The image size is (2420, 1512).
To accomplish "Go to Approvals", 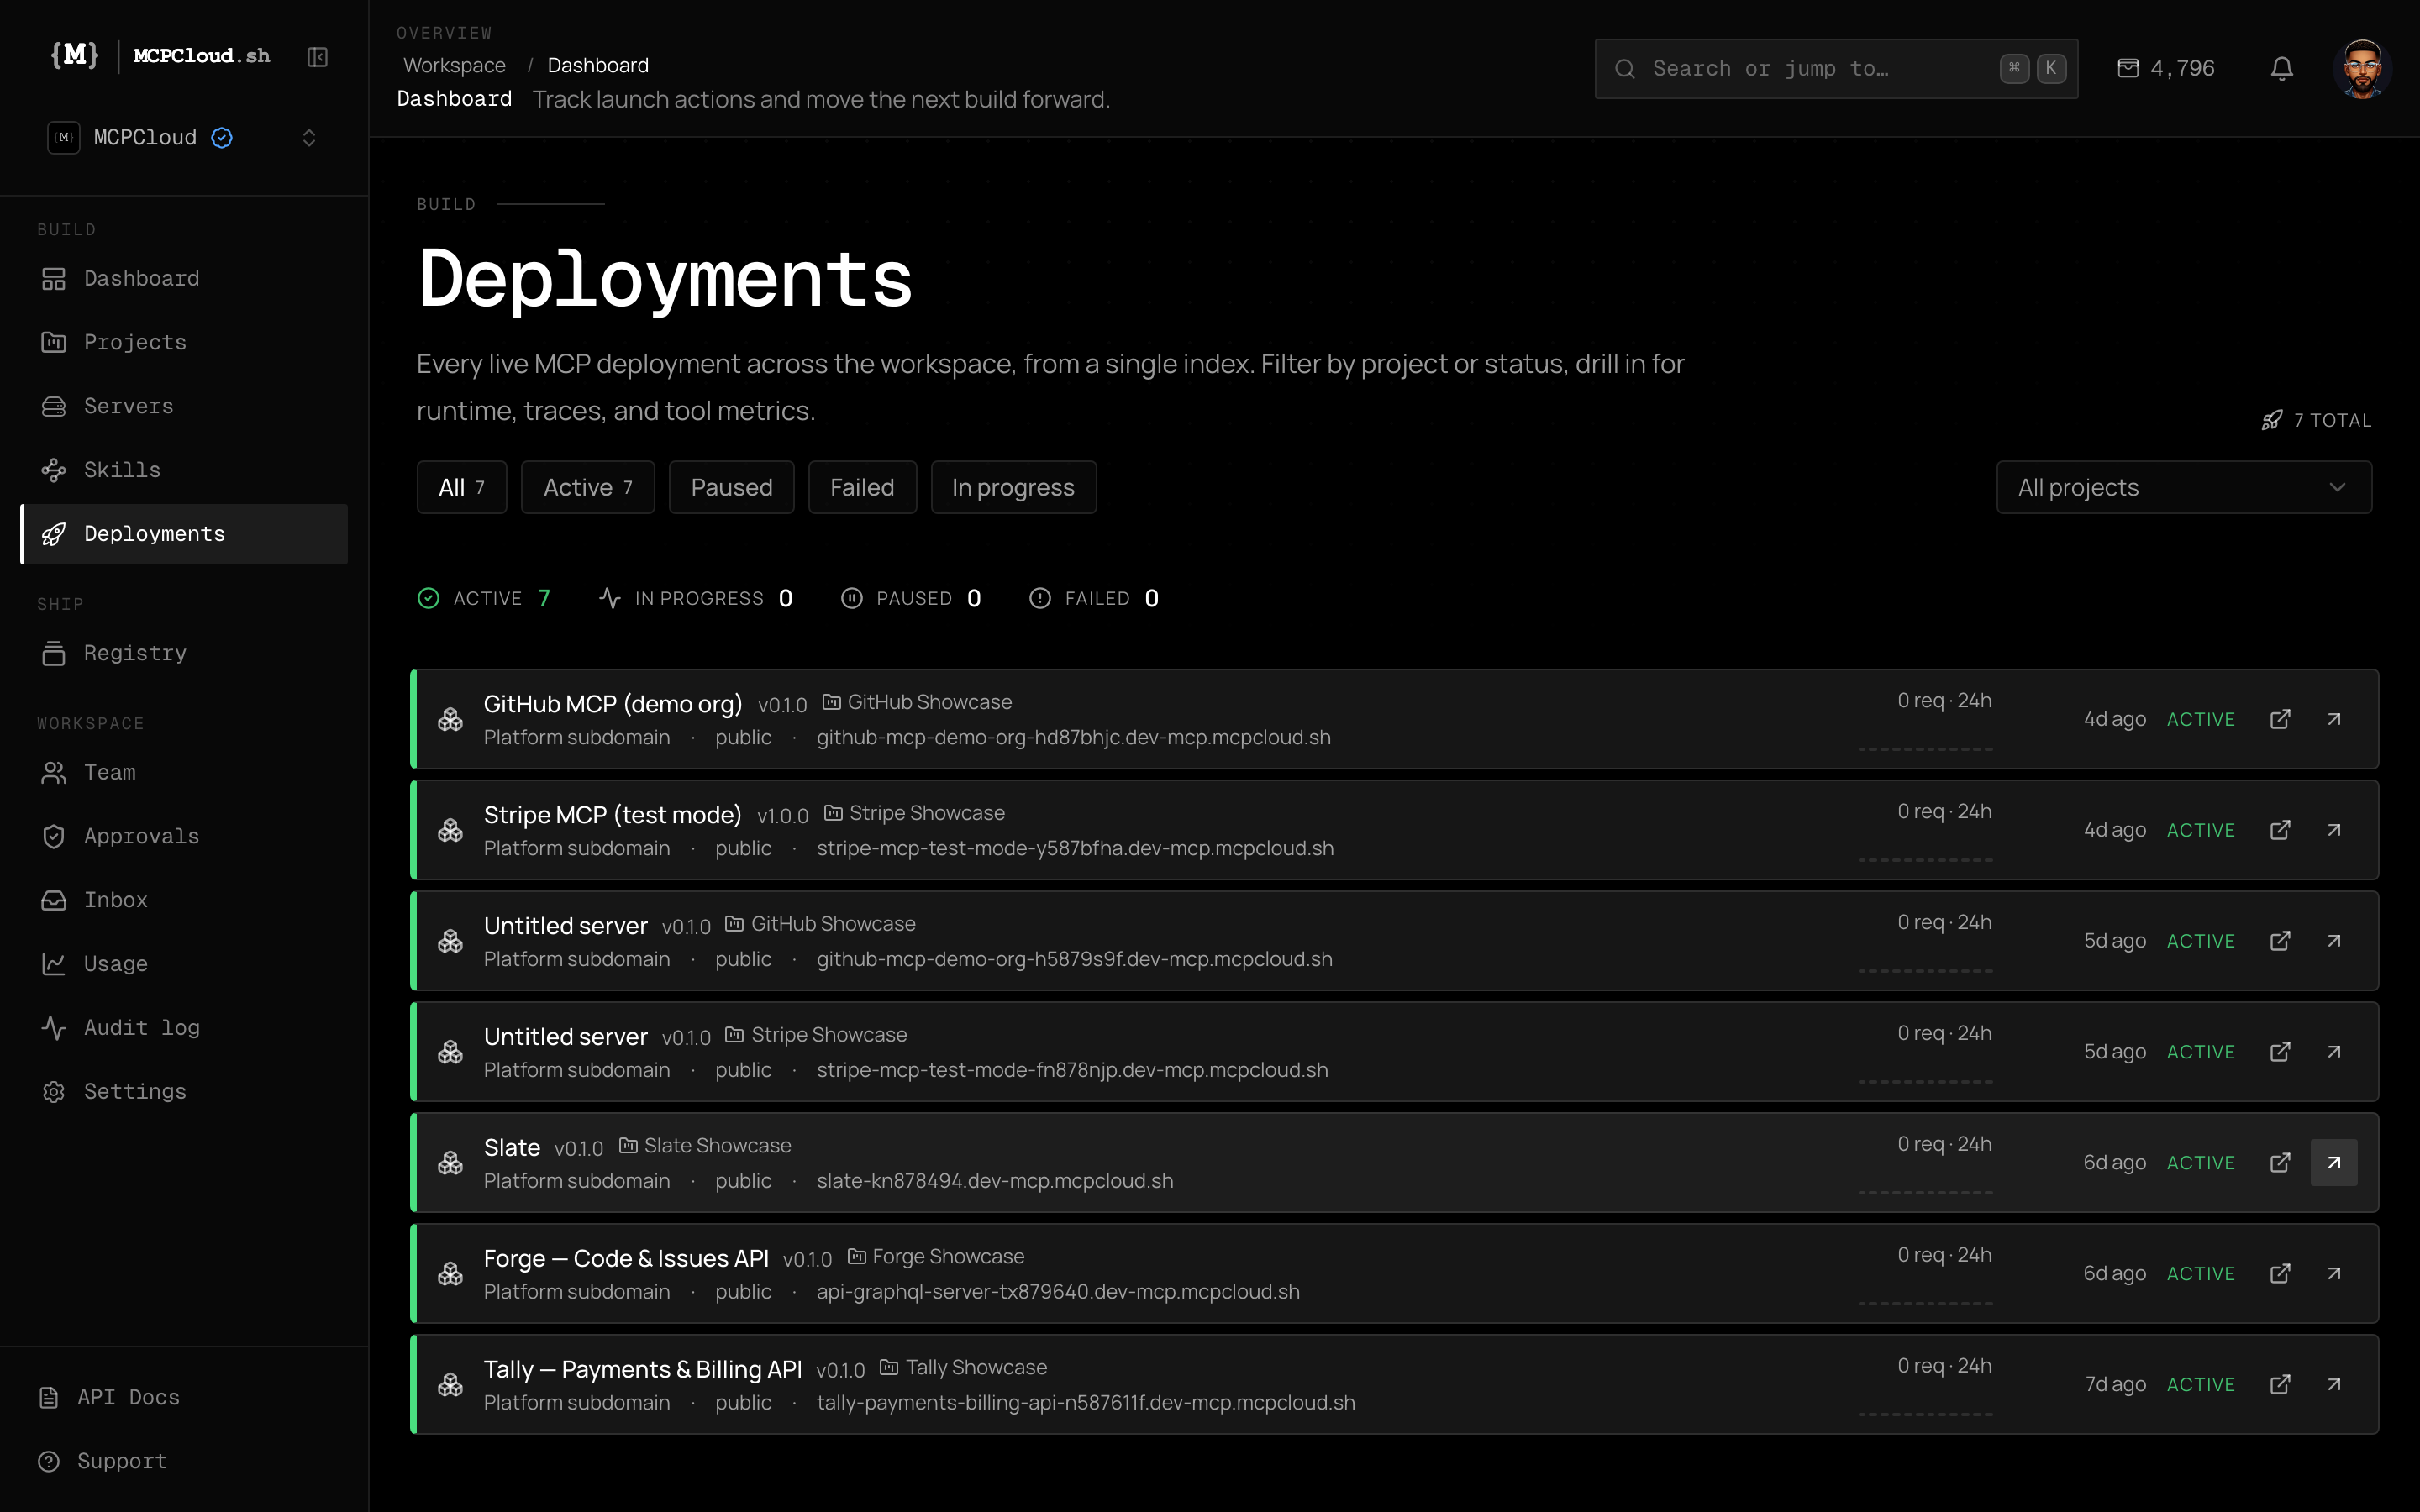I will tap(184, 836).
